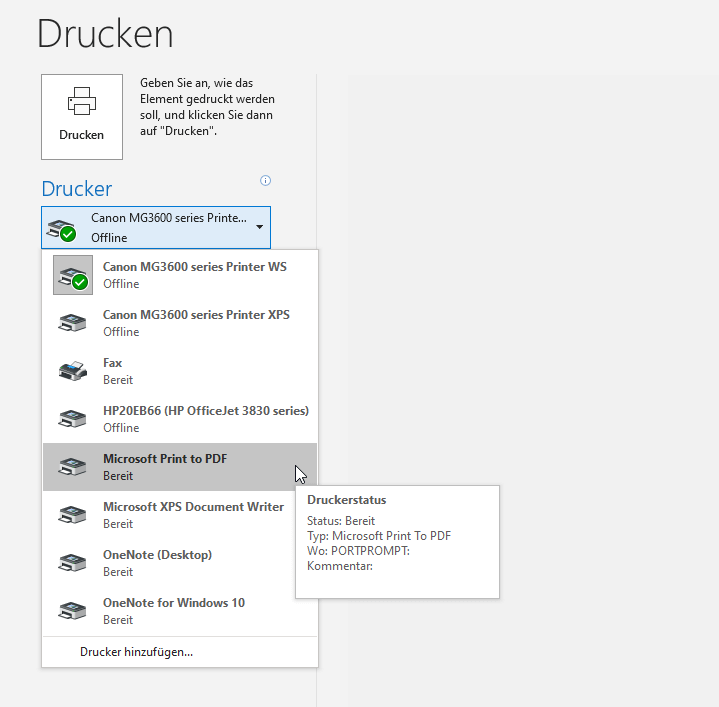Click the Offline status in printer combo box
Screen dimensions: 719x707
(109, 238)
